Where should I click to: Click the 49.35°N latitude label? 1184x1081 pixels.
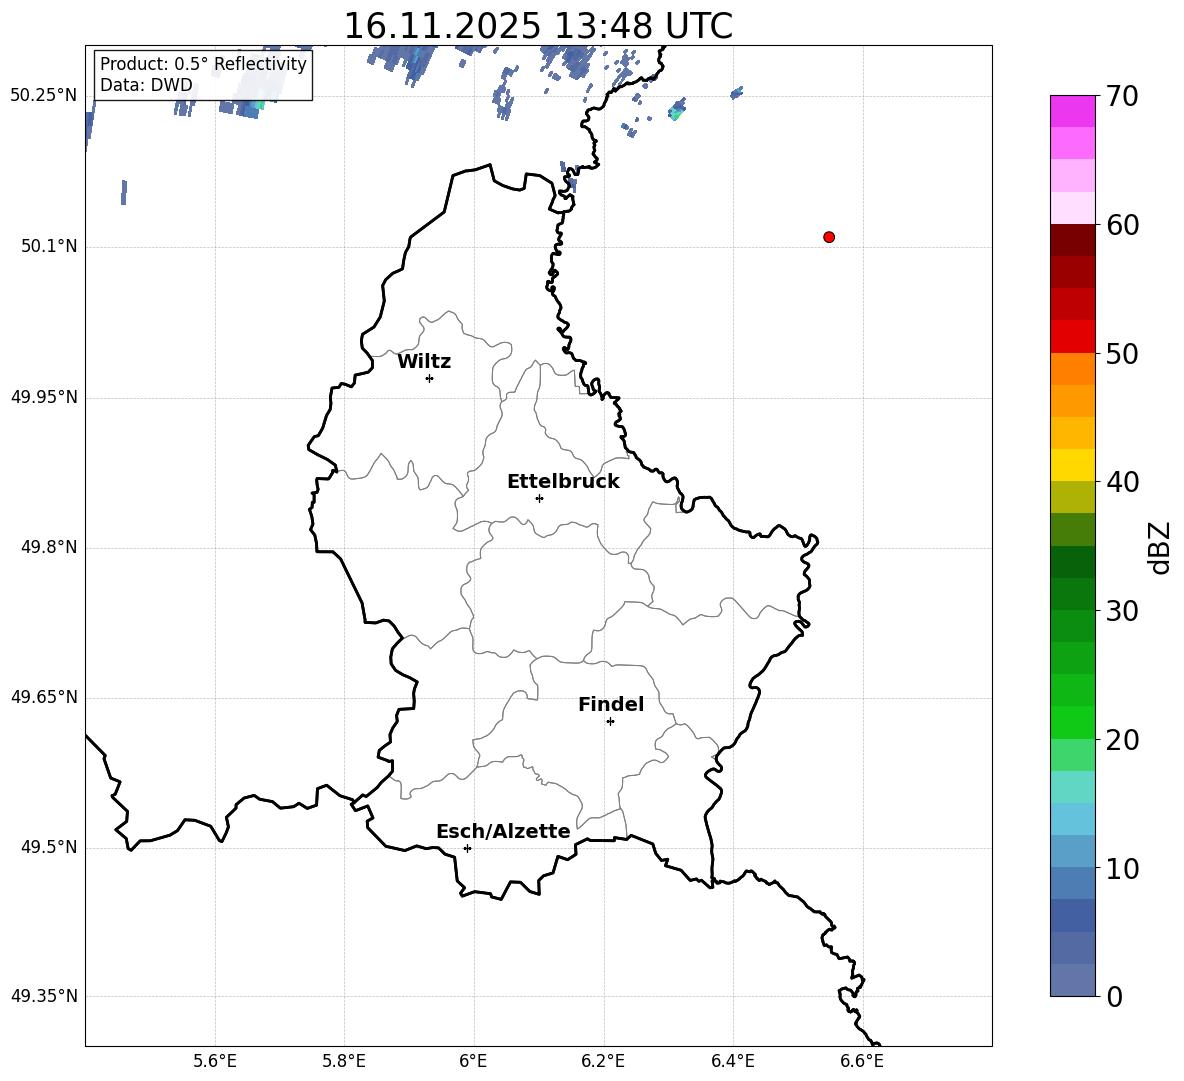(x=44, y=996)
